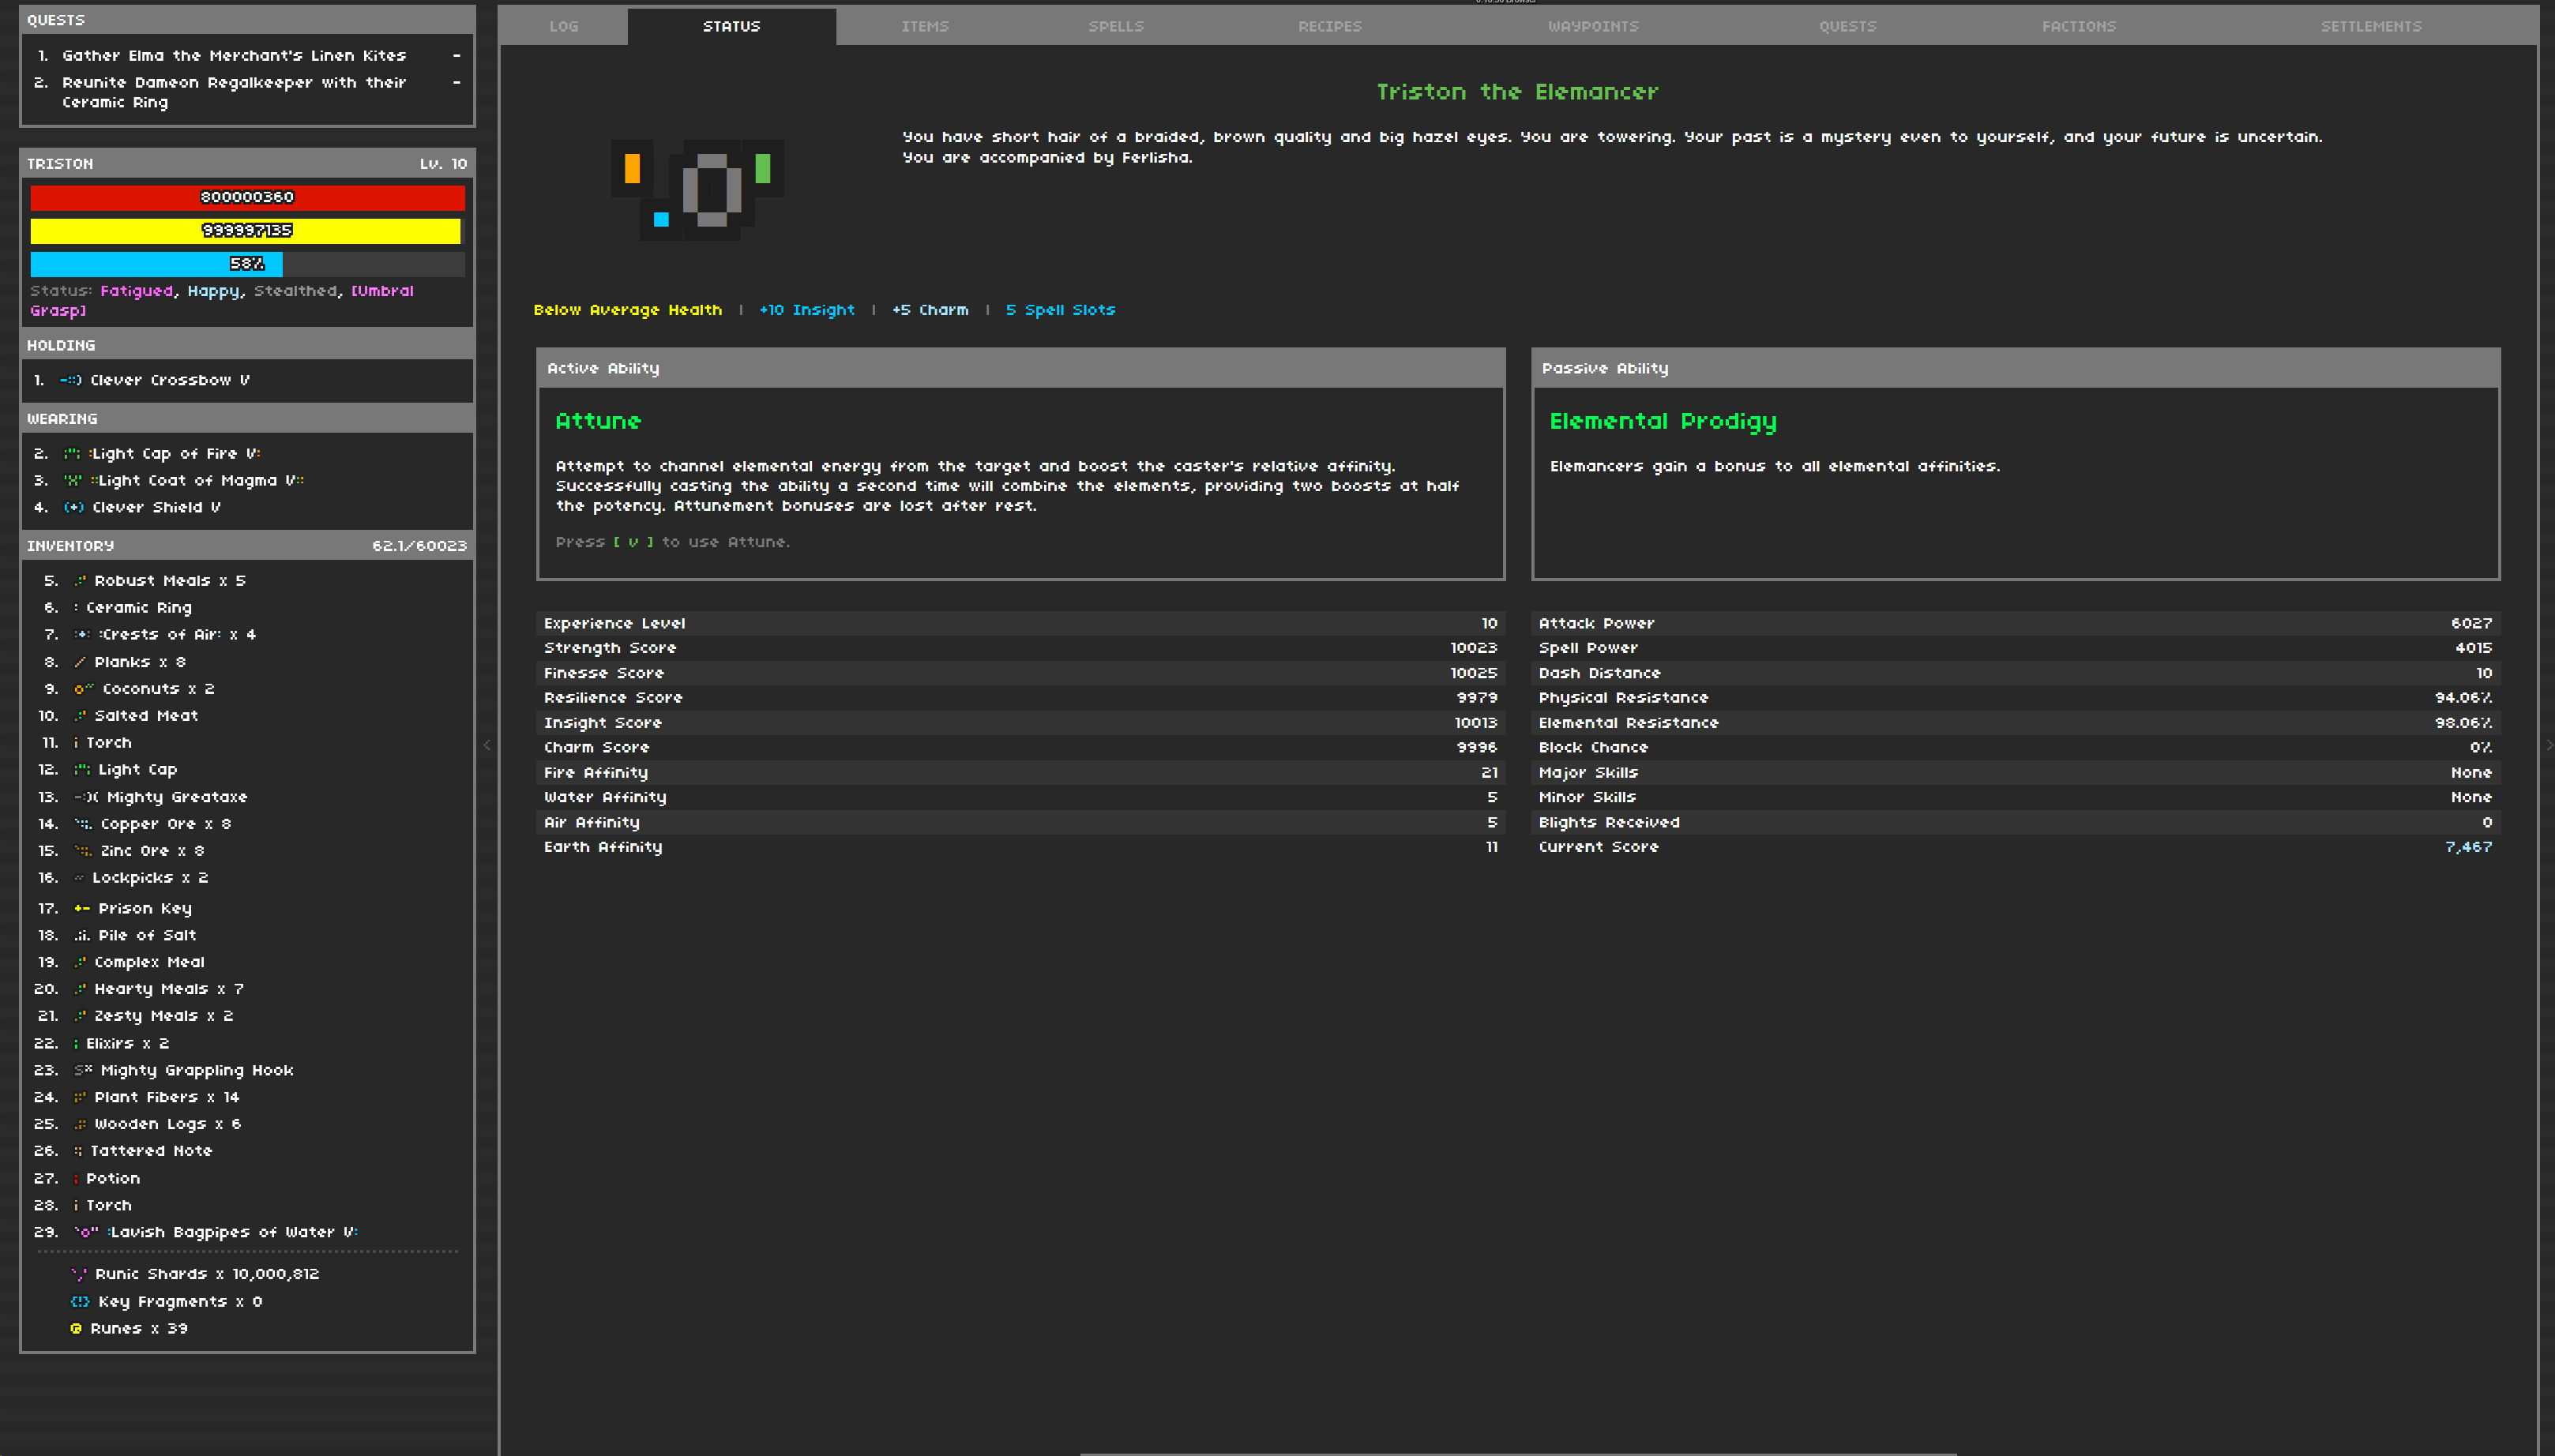Open the Settlements tab
This screenshot has height=1456, width=2555.
tap(2371, 27)
